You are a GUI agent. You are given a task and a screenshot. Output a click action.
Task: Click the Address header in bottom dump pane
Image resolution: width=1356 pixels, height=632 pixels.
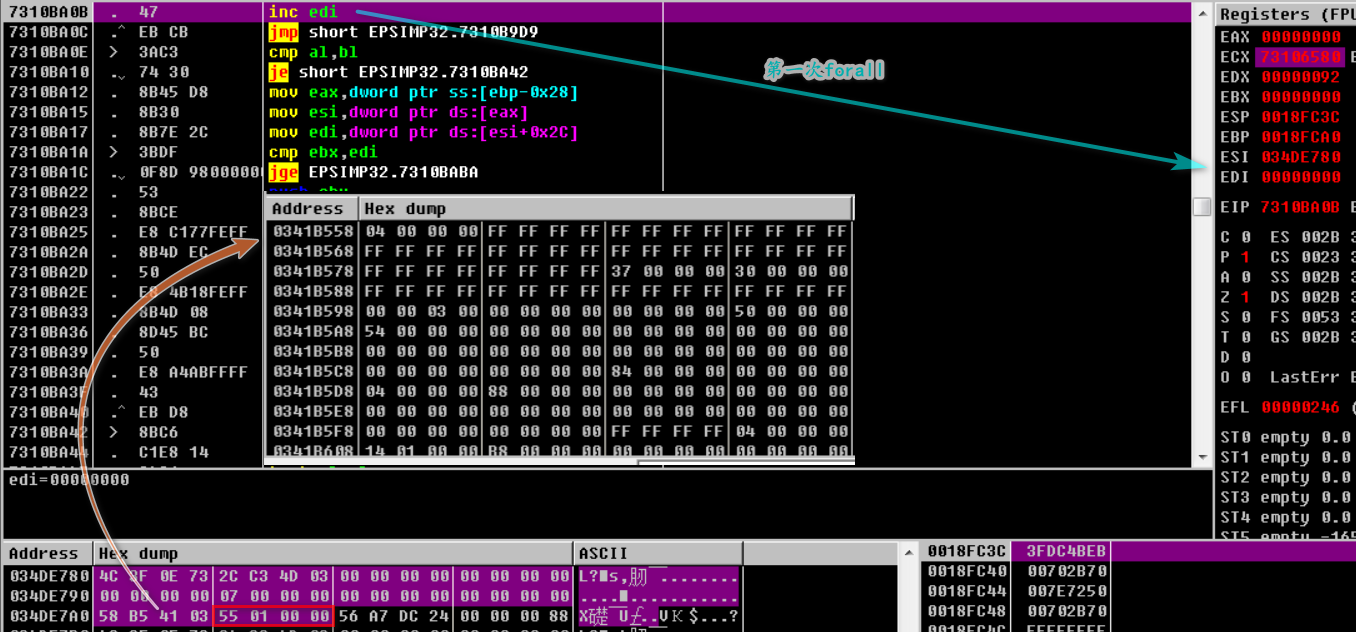pos(46,553)
